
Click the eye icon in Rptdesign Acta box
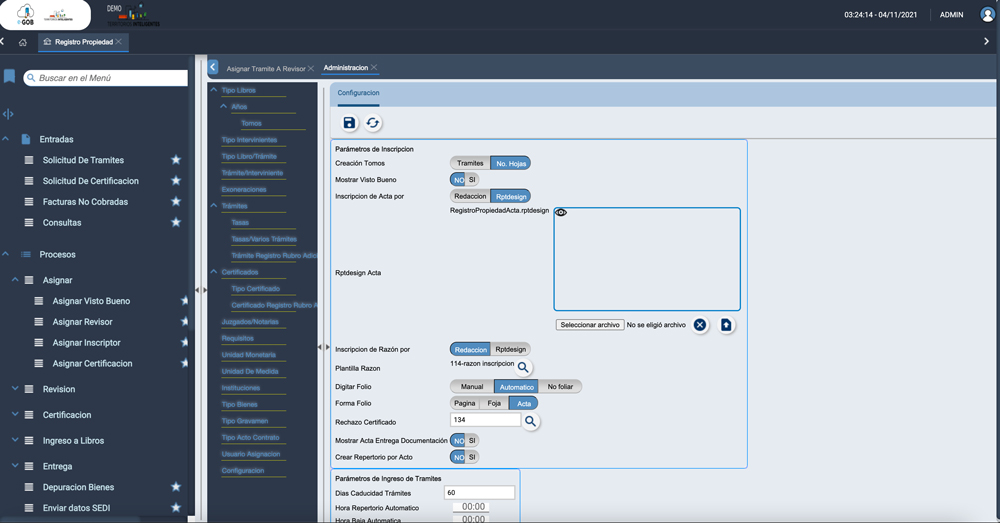click(x=561, y=213)
